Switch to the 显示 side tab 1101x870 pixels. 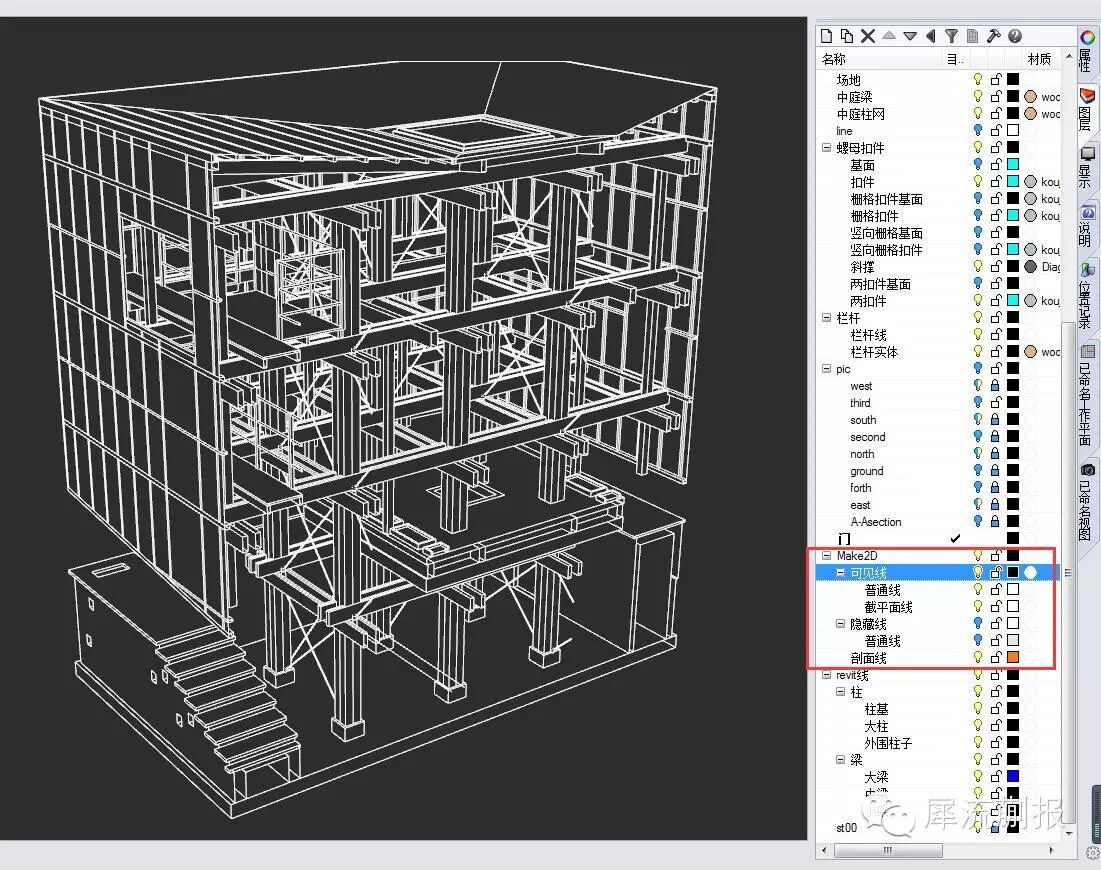pyautogui.click(x=1087, y=166)
